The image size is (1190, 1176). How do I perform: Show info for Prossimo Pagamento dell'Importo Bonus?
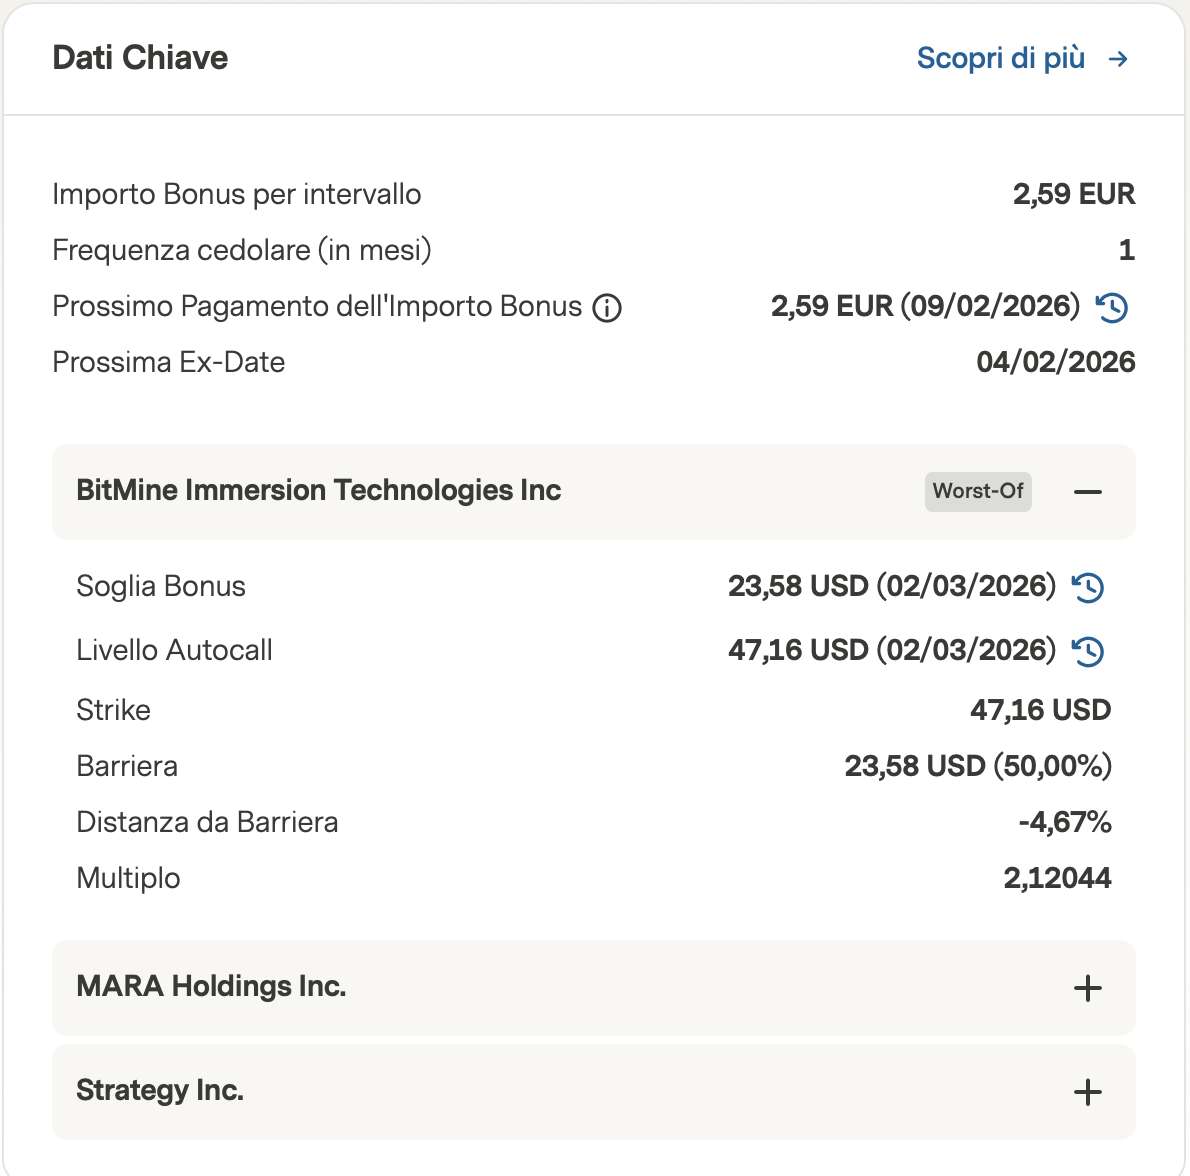(607, 308)
